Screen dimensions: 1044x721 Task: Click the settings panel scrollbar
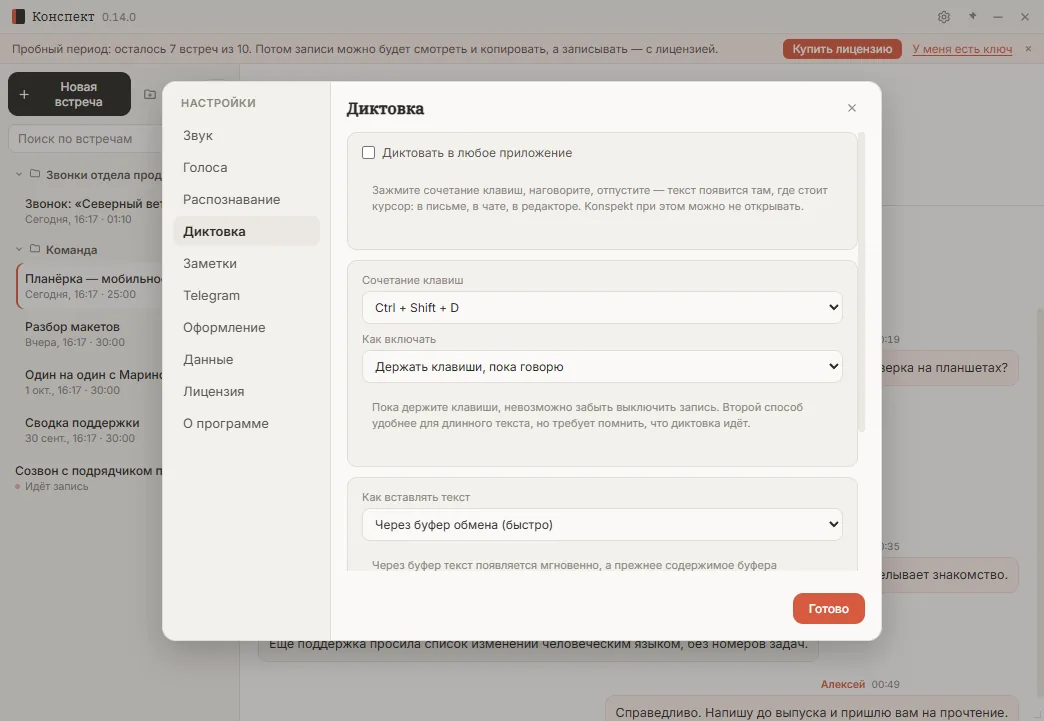862,282
